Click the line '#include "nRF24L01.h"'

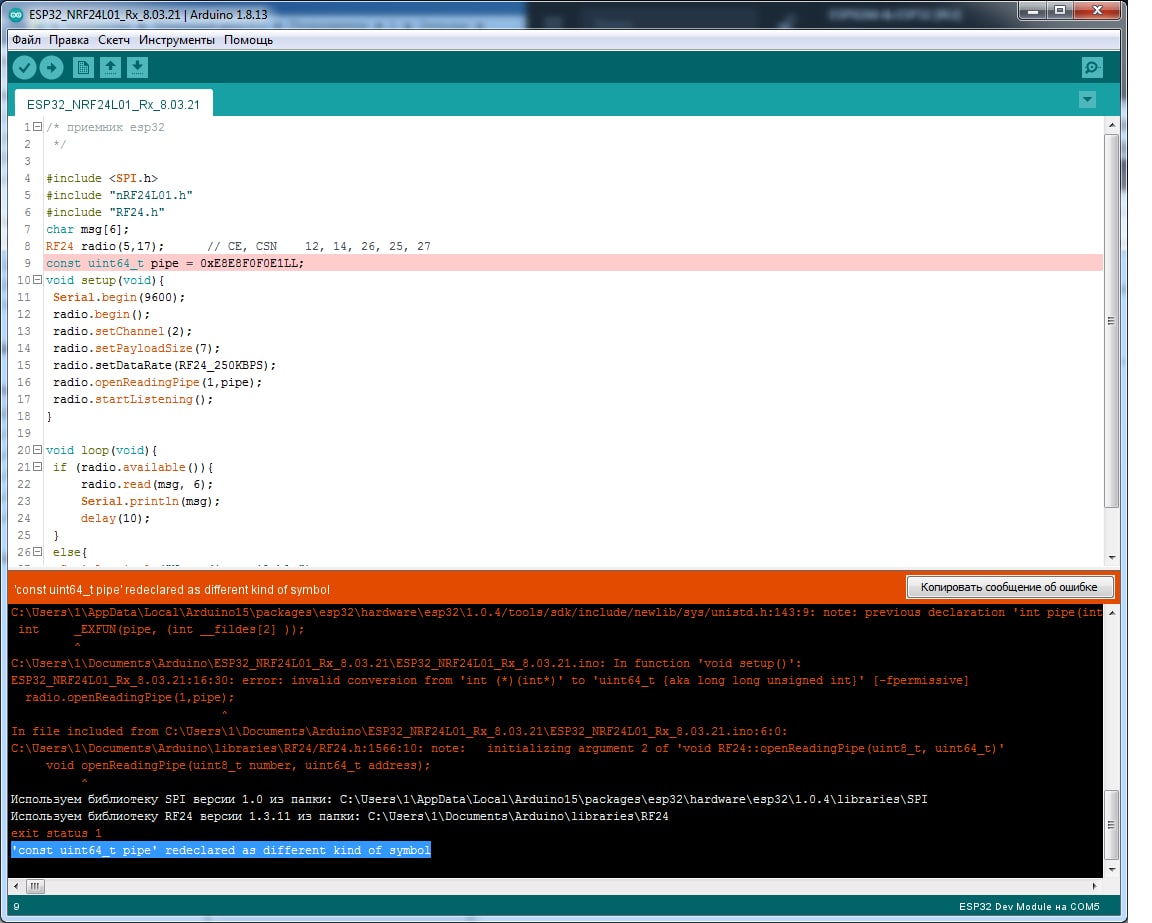click(119, 195)
